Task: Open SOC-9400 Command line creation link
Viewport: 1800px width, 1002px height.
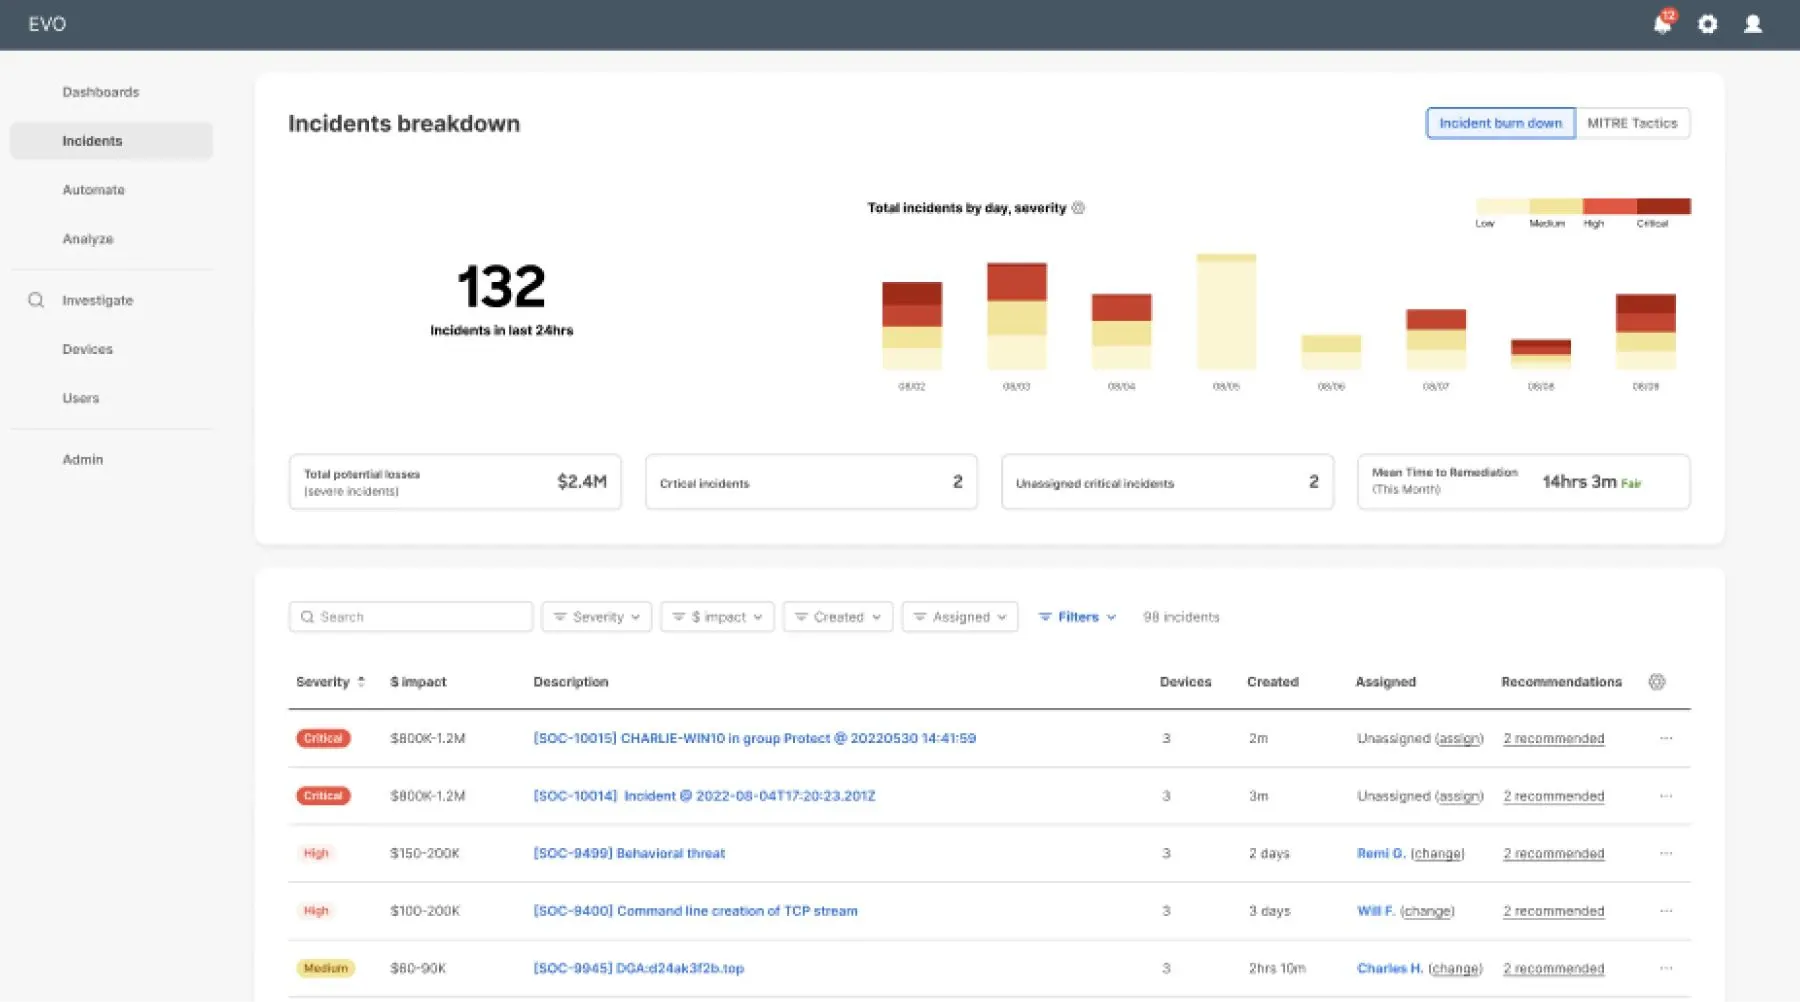Action: [695, 911]
